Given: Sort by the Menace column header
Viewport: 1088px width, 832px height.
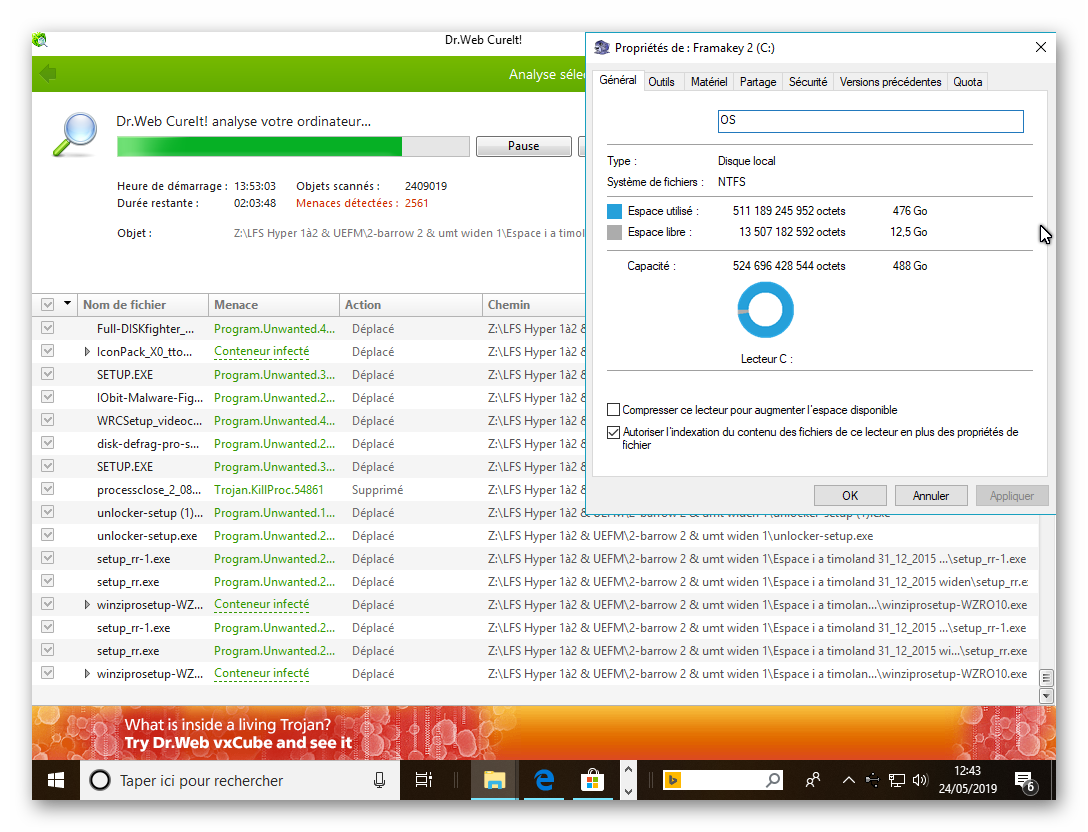Looking at the screenshot, I should [274, 305].
